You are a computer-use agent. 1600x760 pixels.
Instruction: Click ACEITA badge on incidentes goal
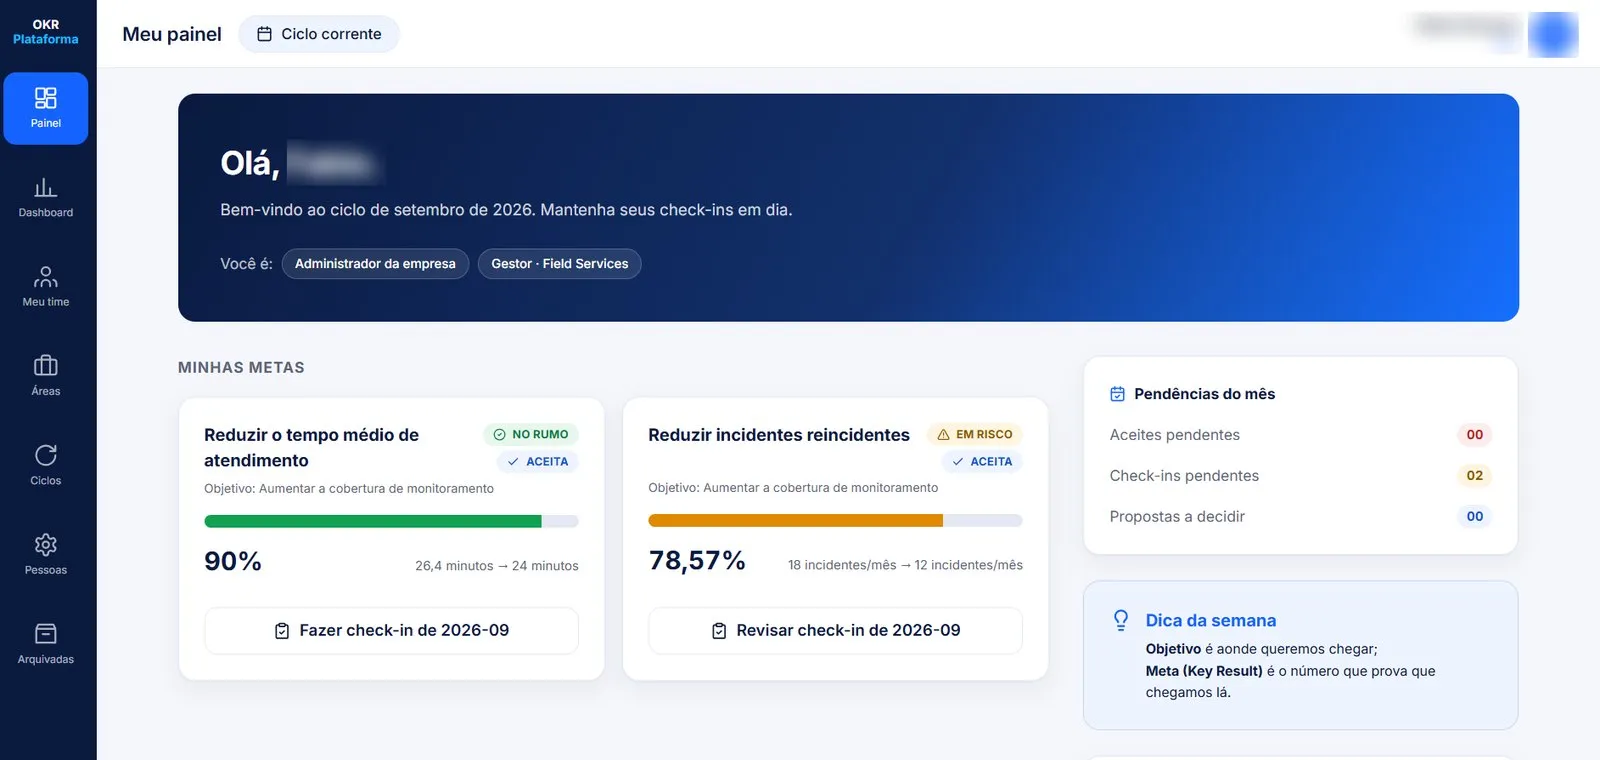coord(982,462)
